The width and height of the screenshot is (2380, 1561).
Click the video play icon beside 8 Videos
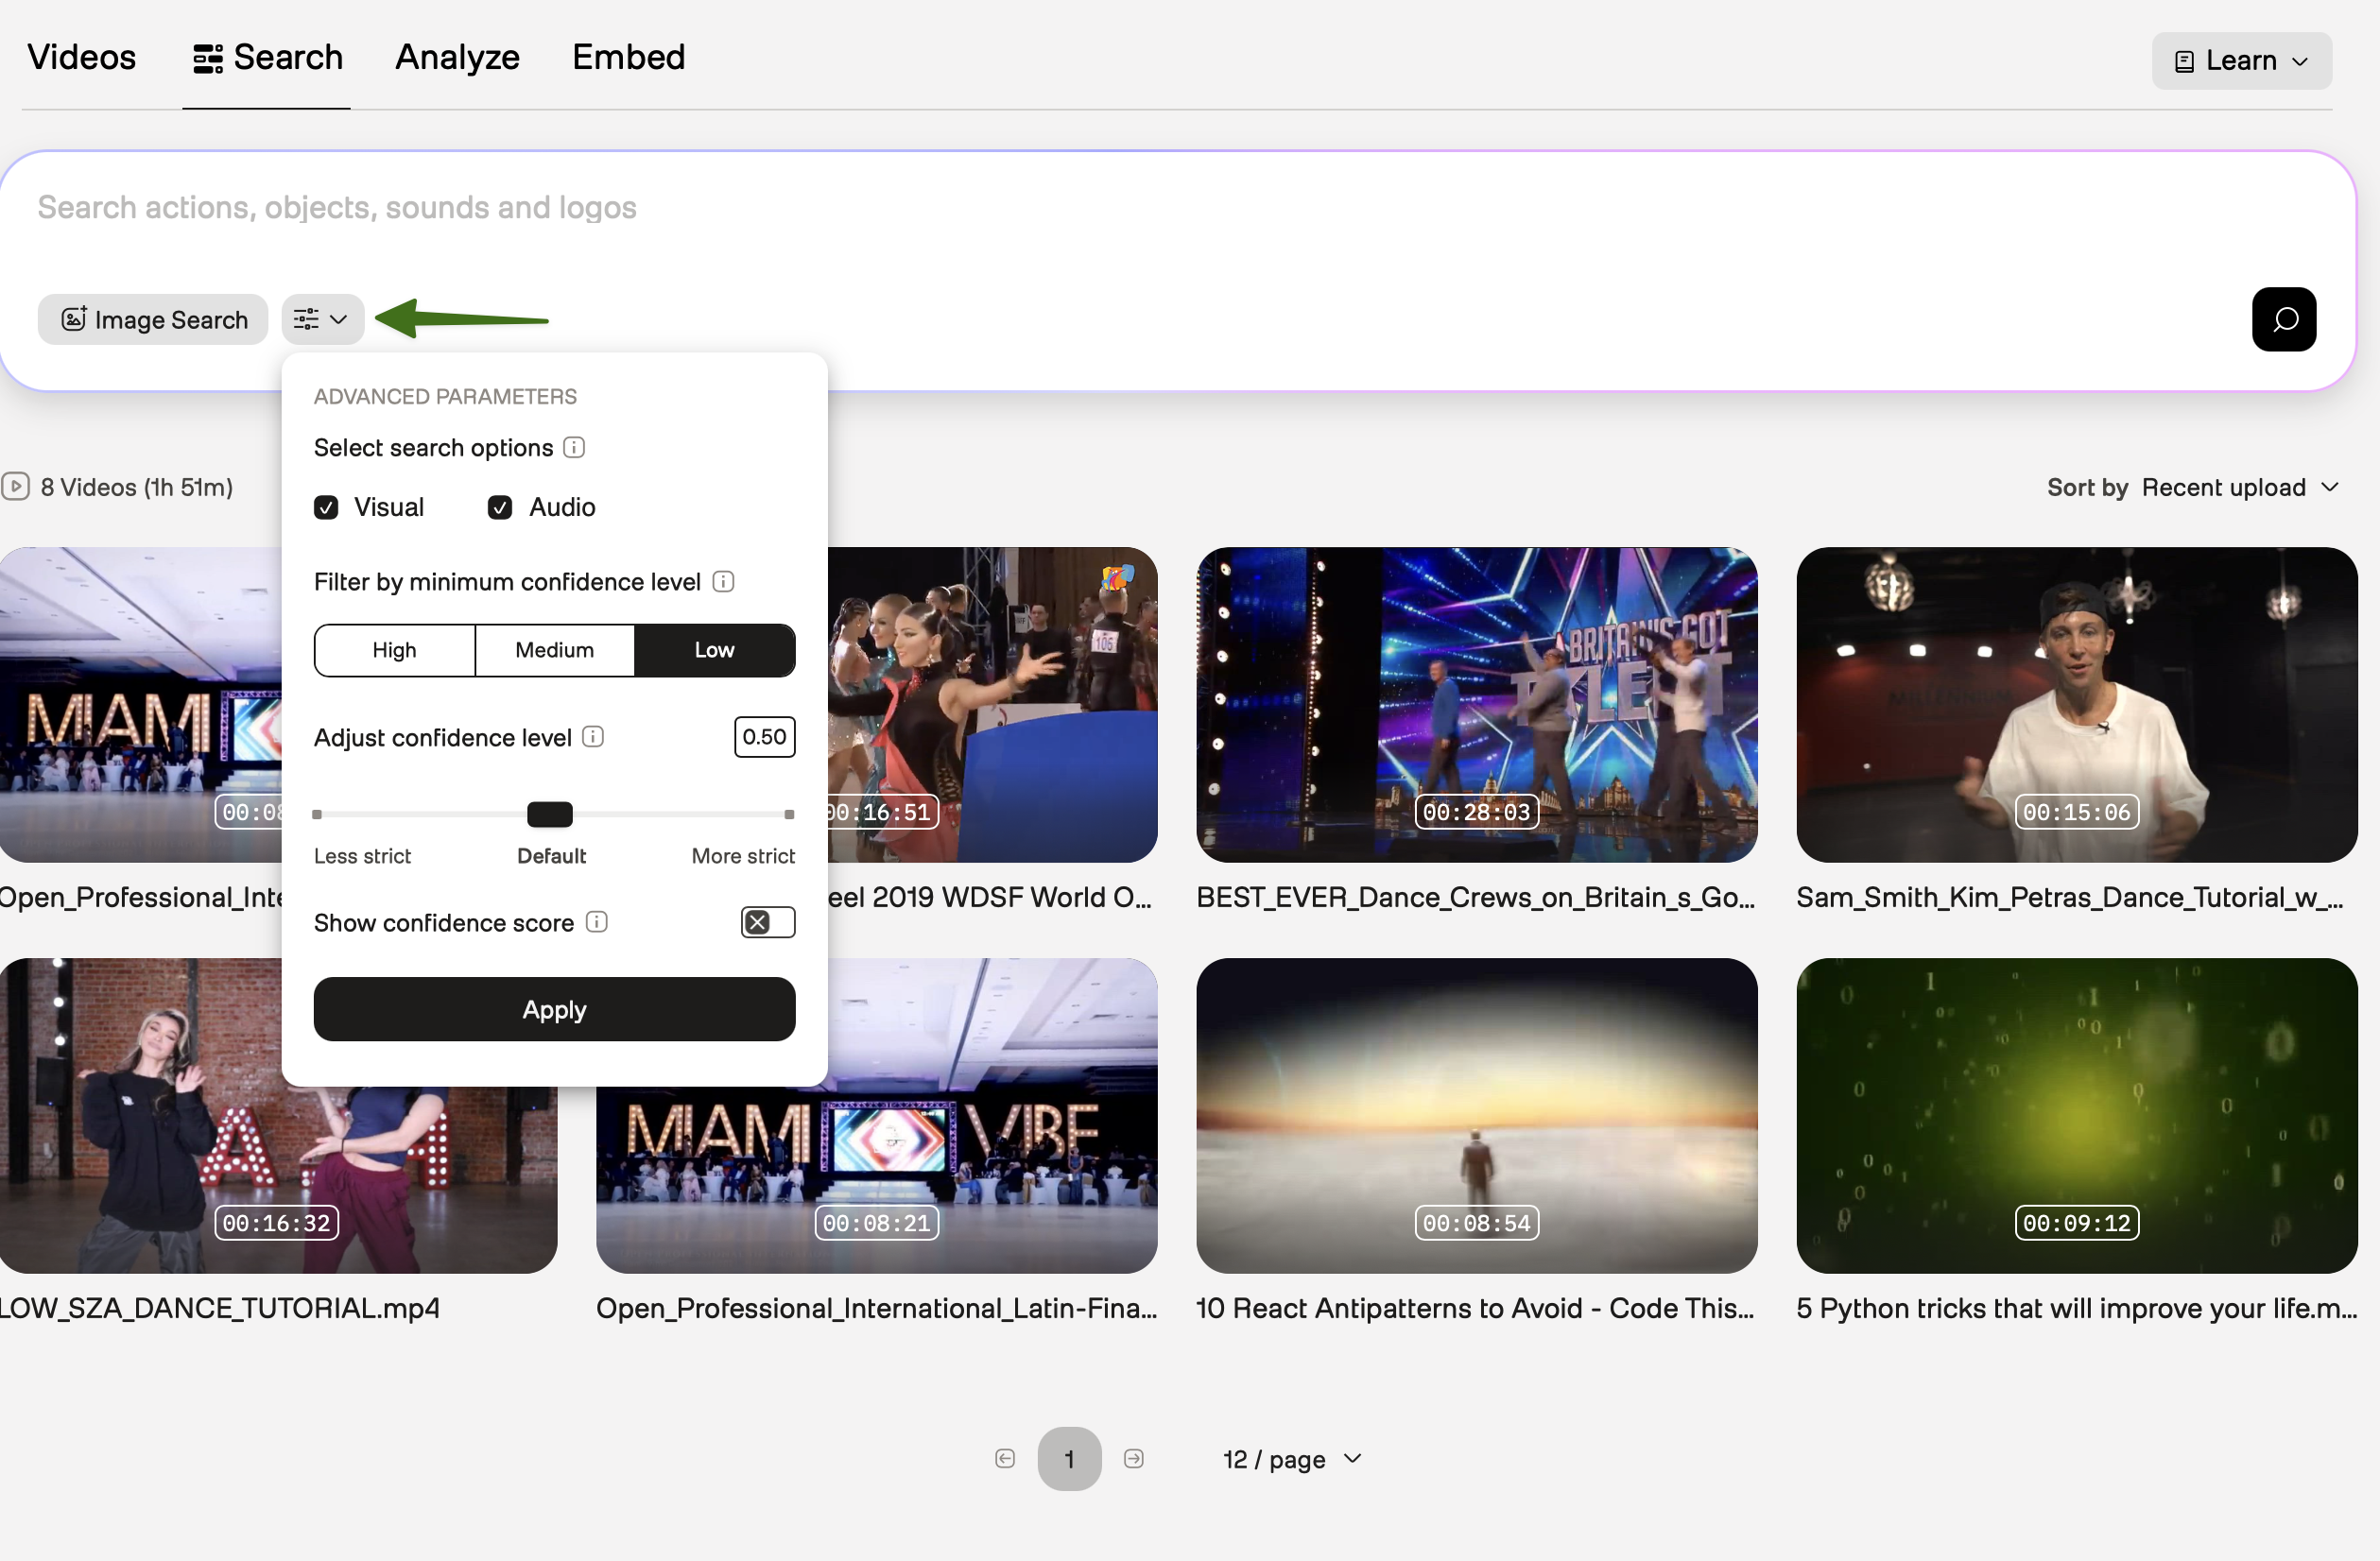(15, 487)
